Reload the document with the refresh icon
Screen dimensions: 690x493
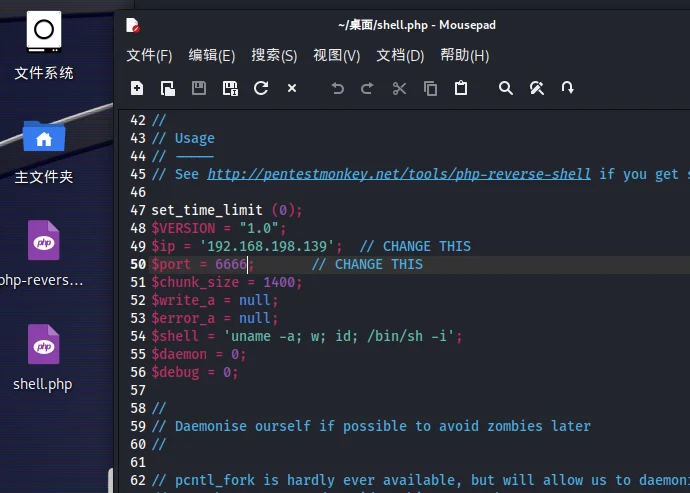pyautogui.click(x=261, y=88)
